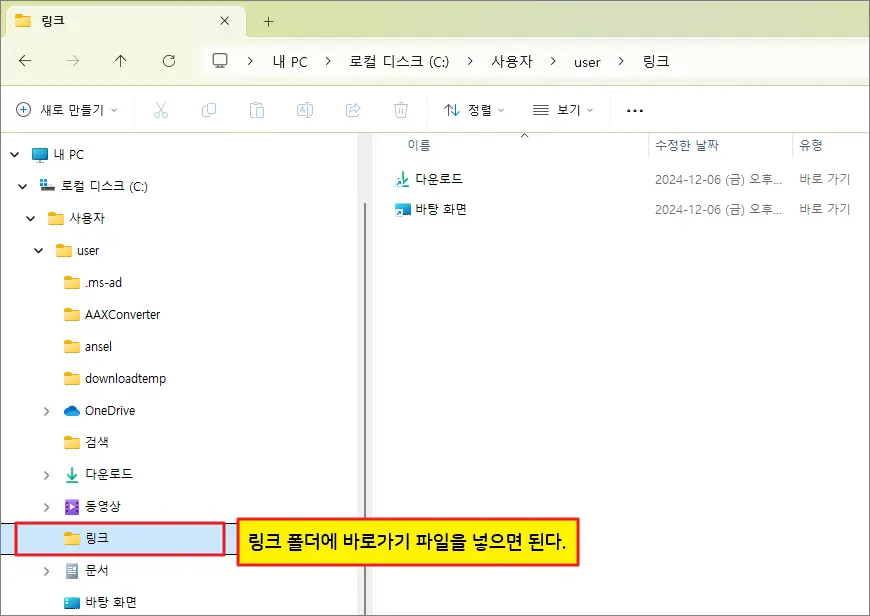Click the navigation pane vertical scrollbar
Screen dimensions: 870x616
click(x=365, y=408)
